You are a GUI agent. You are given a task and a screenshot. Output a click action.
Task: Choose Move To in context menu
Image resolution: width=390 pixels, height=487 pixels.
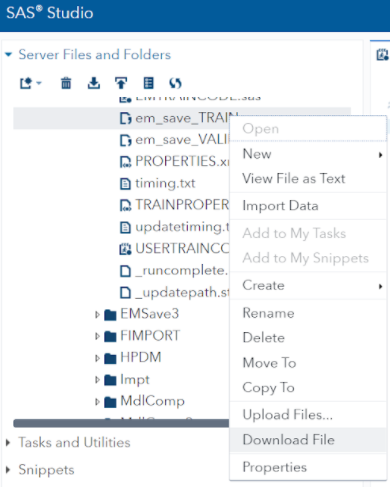308,363
